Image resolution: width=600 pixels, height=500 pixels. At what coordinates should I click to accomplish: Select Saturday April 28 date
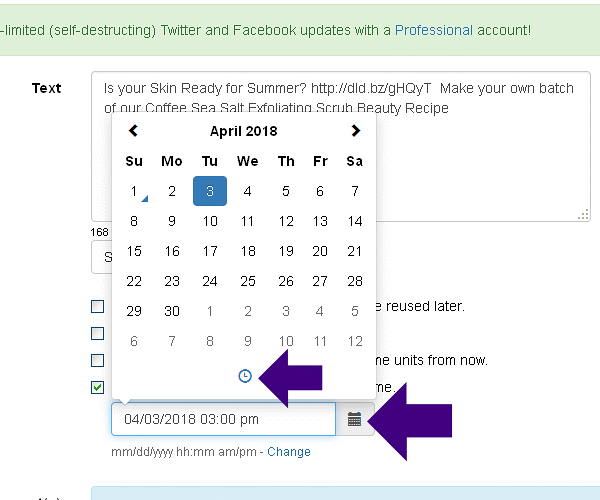click(x=354, y=281)
